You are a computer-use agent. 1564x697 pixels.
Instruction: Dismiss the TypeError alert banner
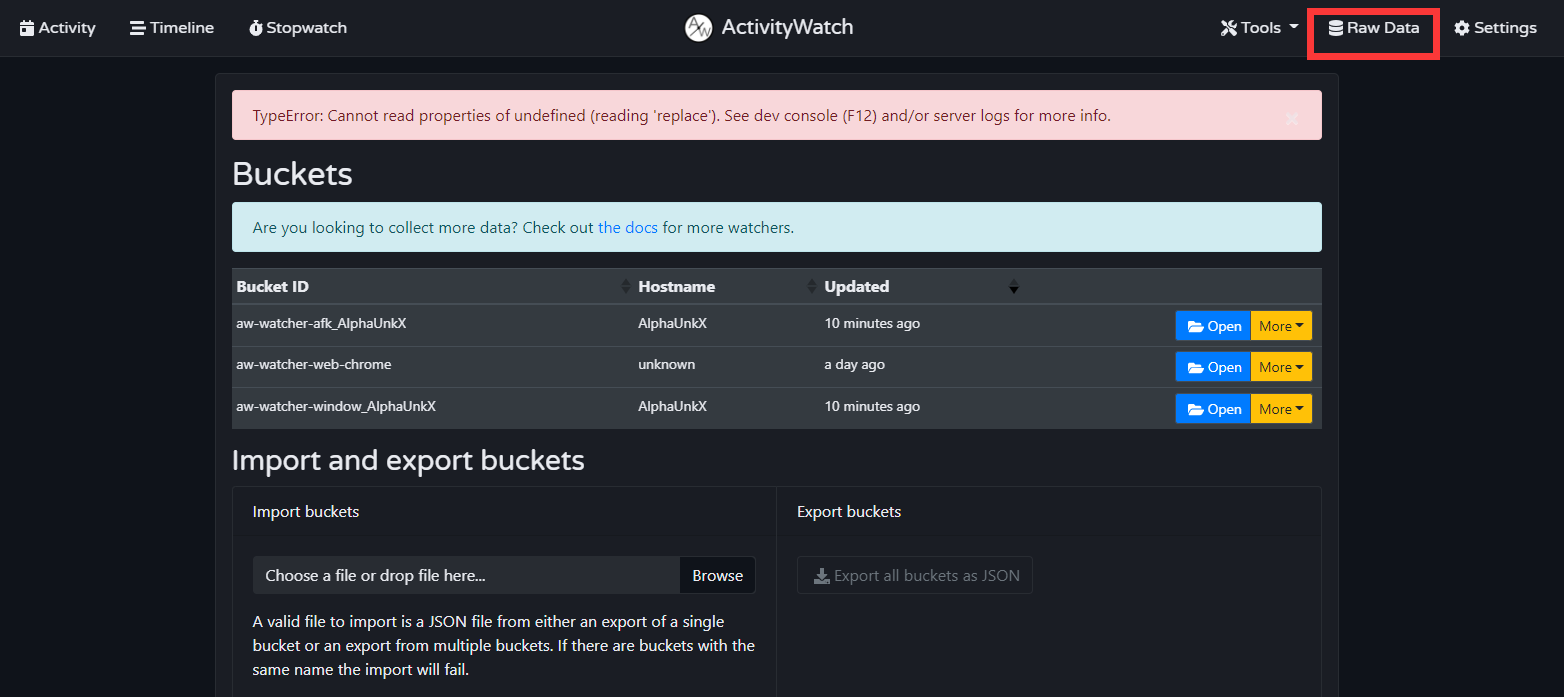click(x=1291, y=119)
